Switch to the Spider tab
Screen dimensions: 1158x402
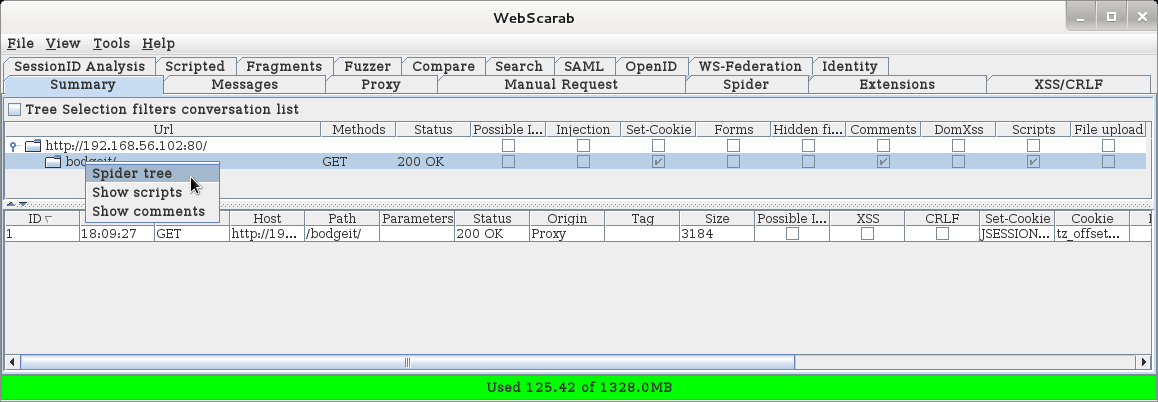tap(746, 84)
